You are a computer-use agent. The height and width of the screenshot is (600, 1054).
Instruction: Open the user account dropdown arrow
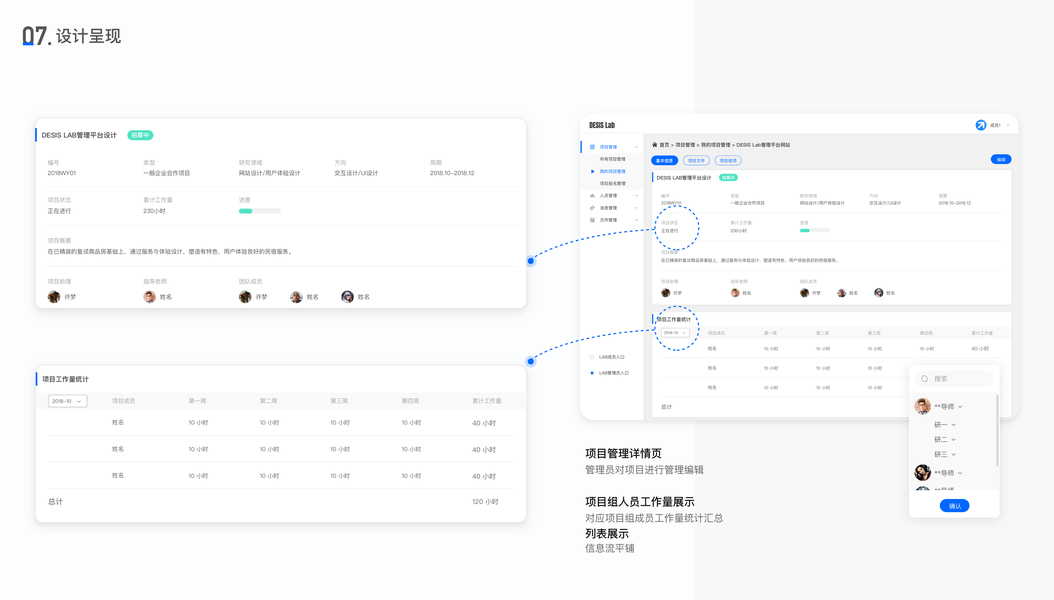[x=1008, y=125]
